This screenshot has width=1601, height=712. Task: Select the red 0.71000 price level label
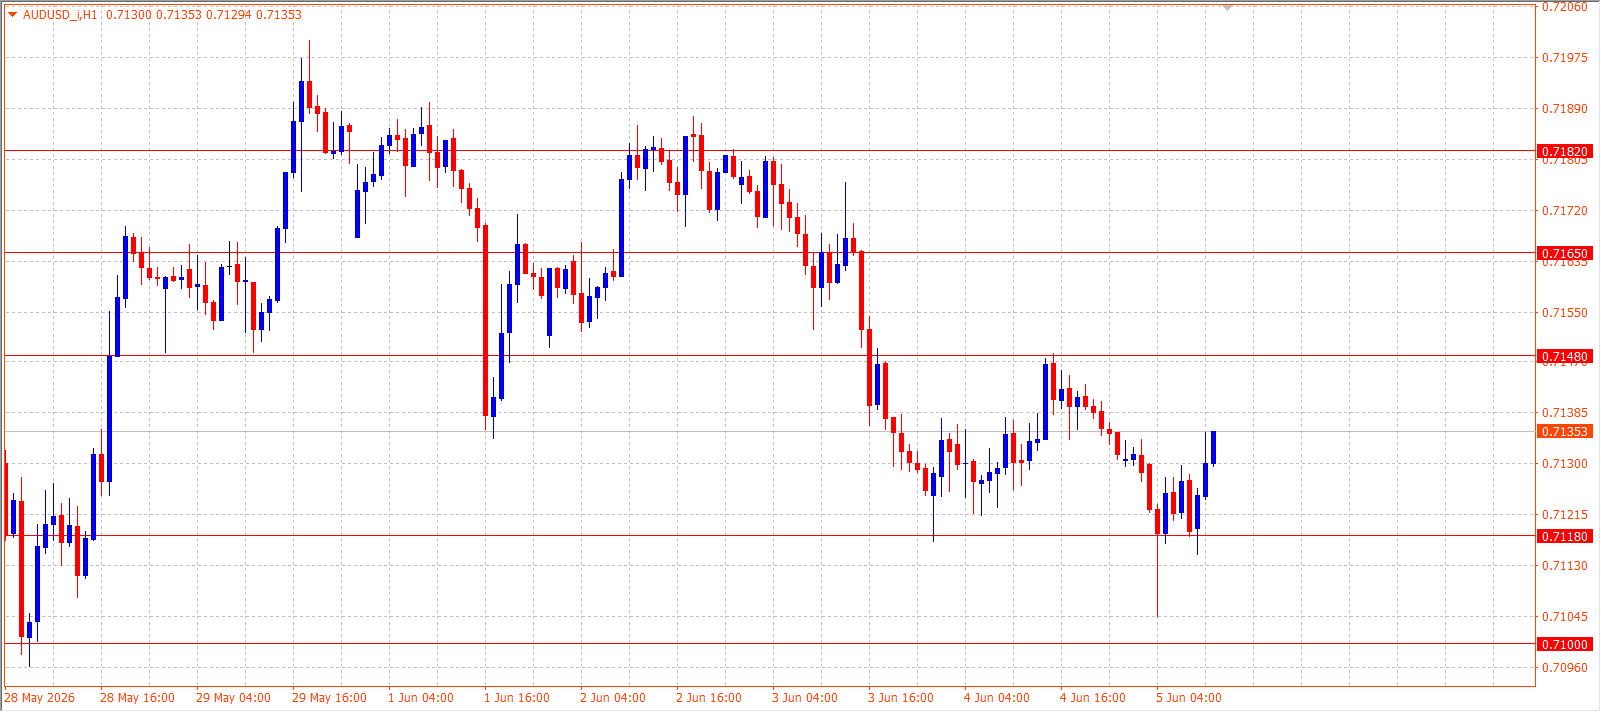[x=1564, y=645]
